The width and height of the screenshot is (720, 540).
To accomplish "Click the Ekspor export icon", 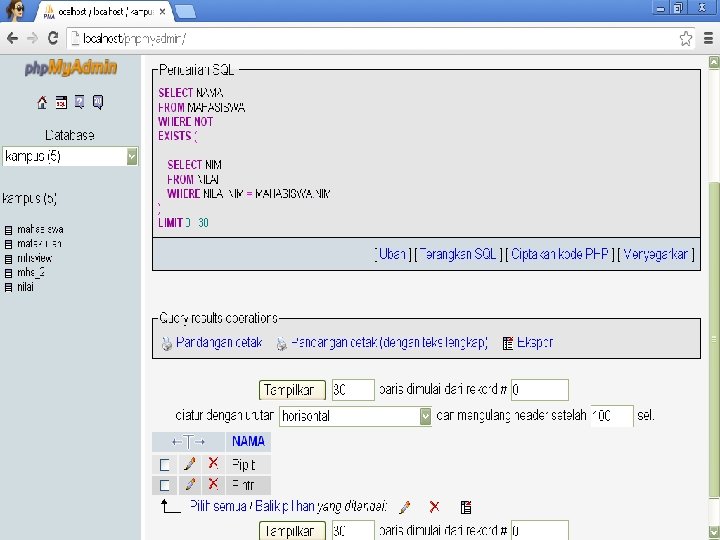I will pyautogui.click(x=508, y=343).
